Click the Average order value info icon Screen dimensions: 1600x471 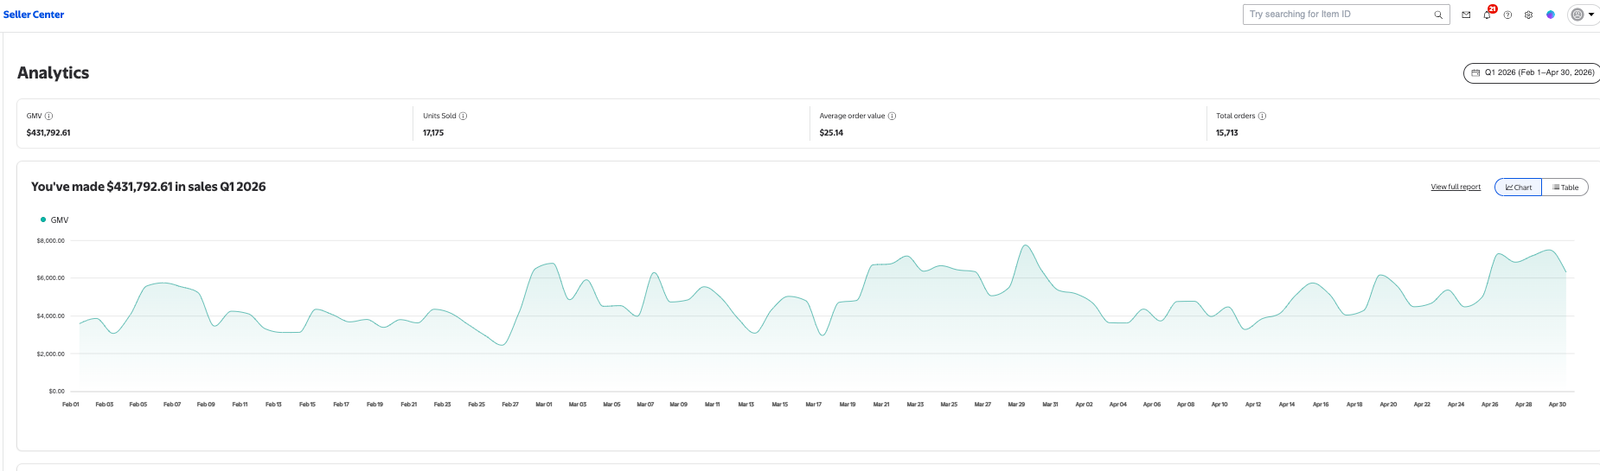click(x=892, y=116)
